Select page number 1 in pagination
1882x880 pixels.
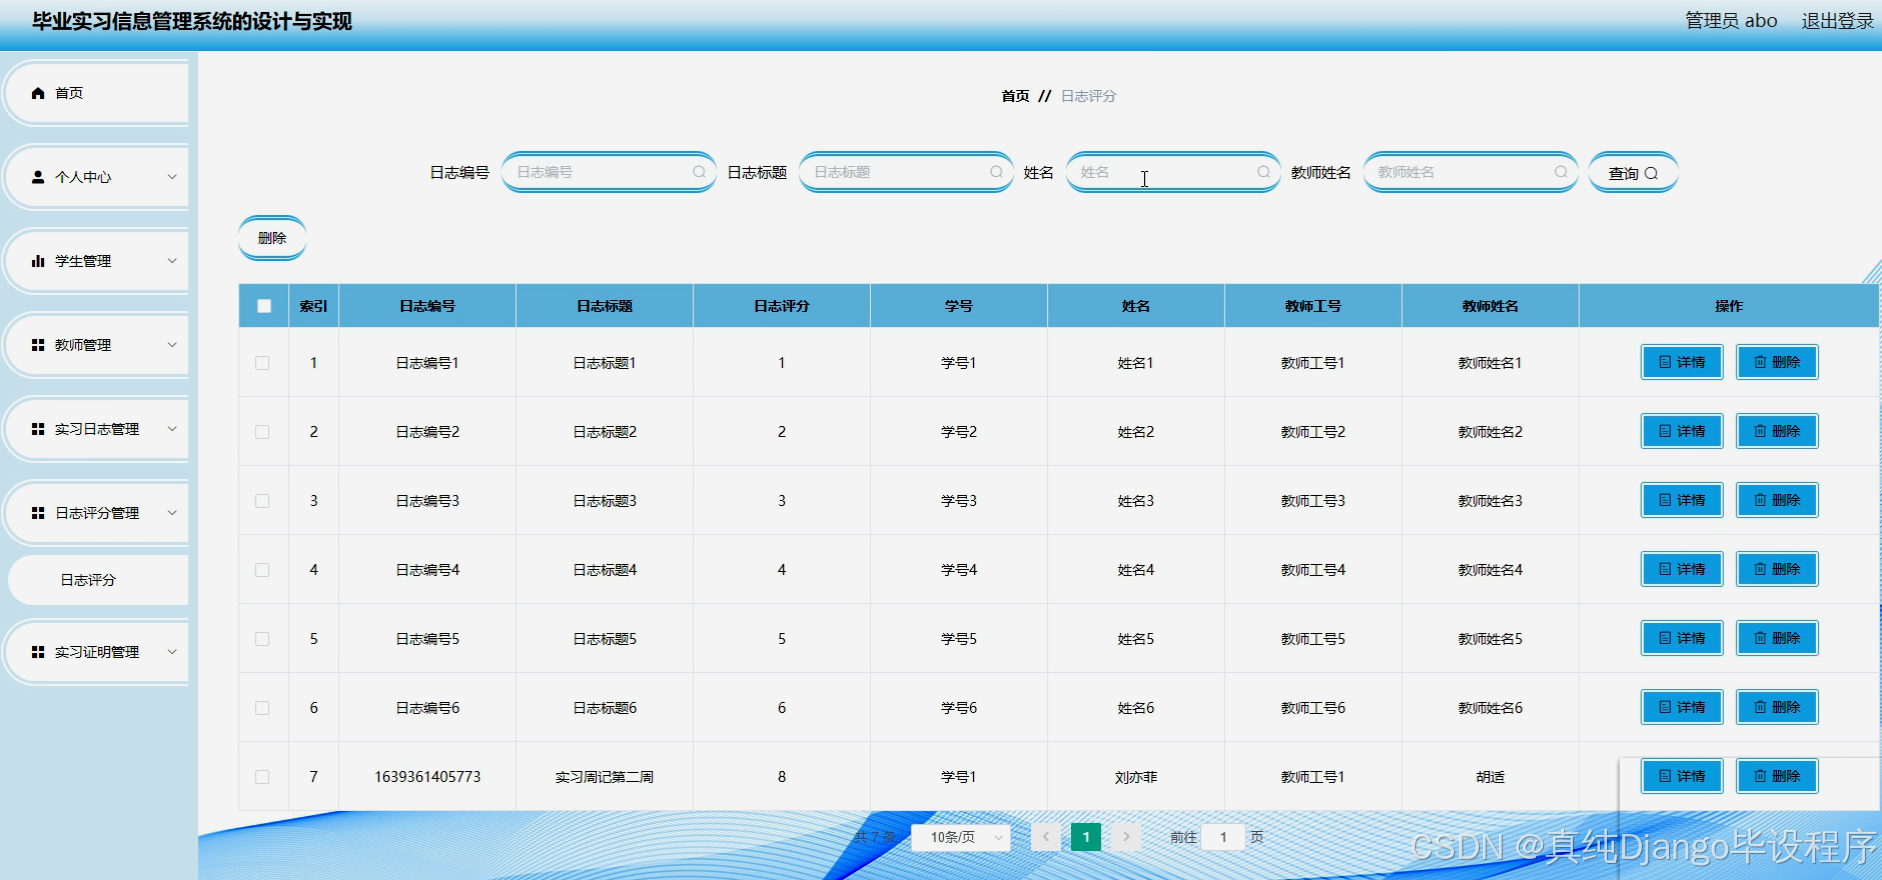click(1086, 837)
